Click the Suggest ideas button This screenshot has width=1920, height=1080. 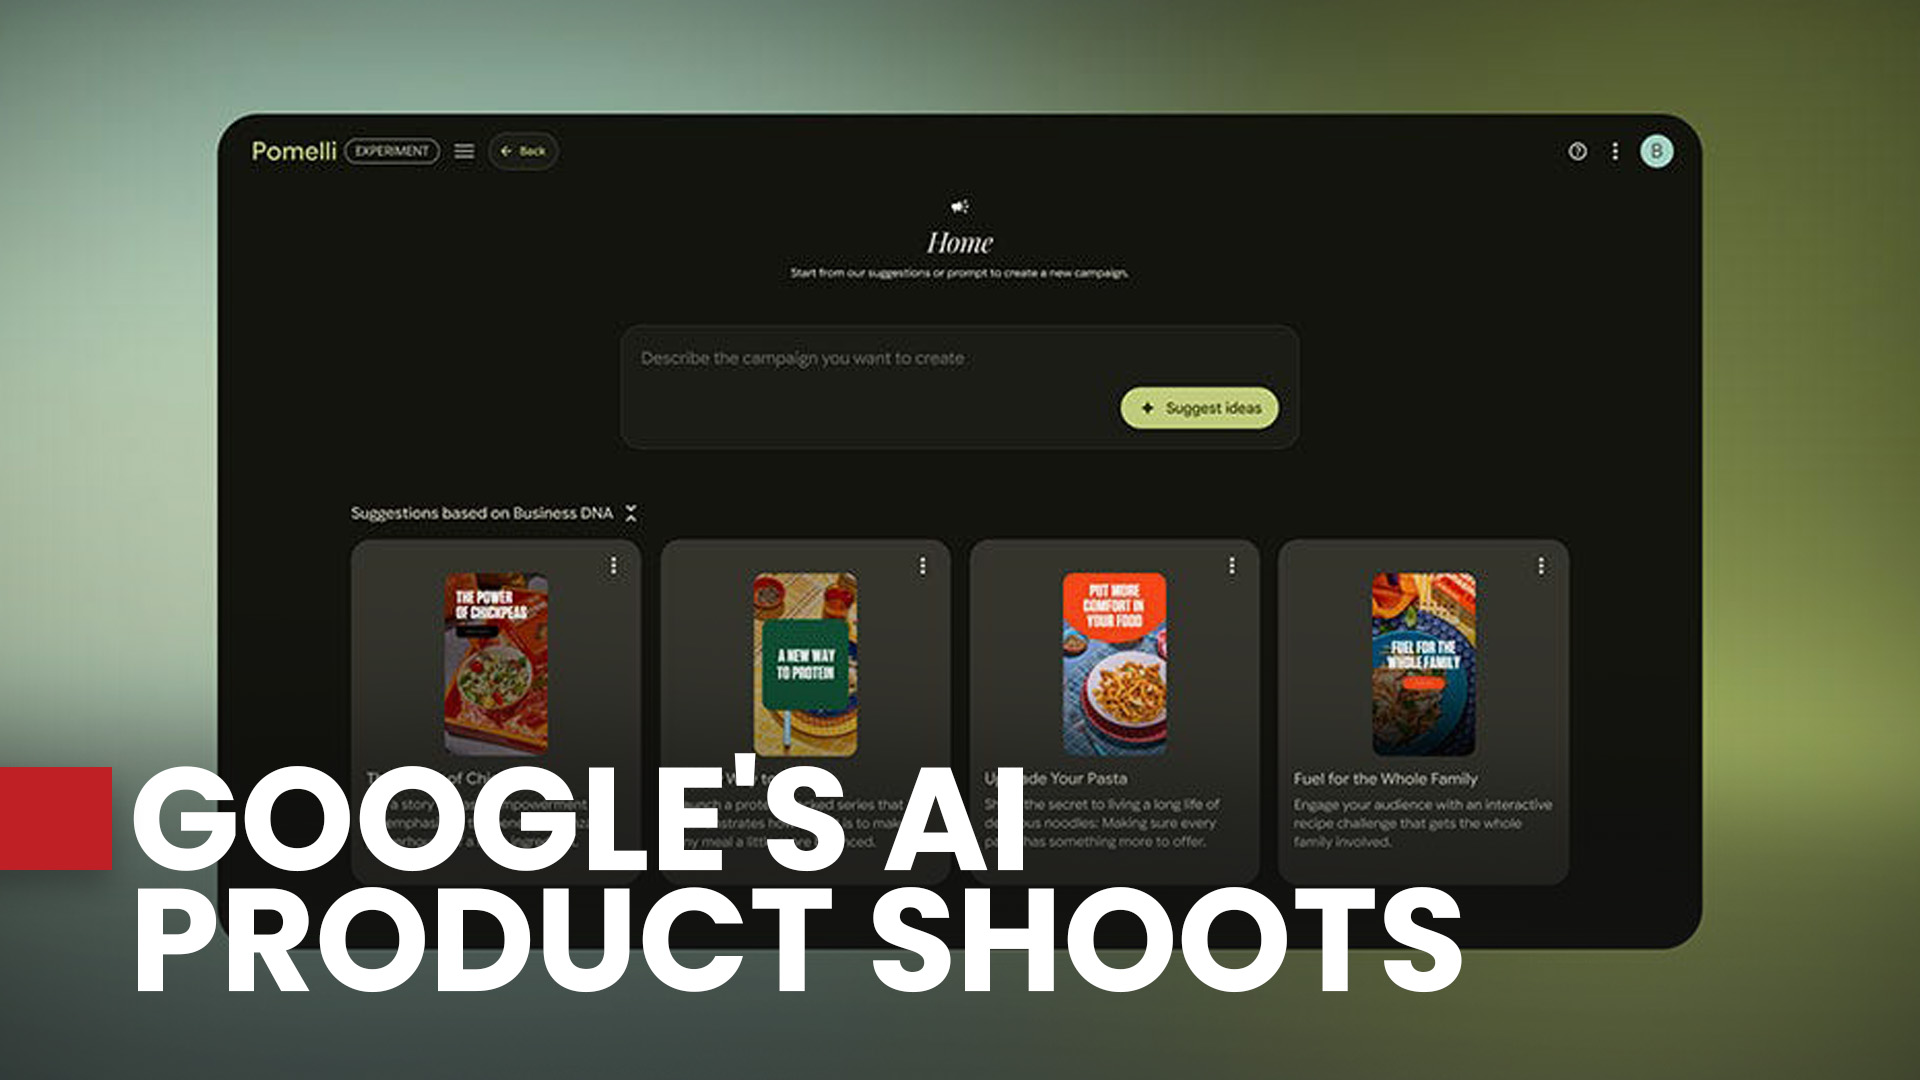1199,408
